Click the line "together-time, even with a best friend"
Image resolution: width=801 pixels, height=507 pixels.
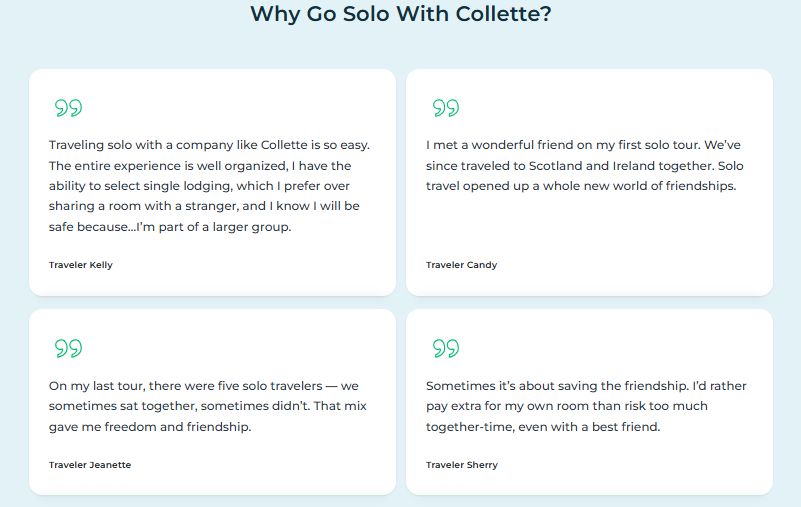pyautogui.click(x=543, y=427)
